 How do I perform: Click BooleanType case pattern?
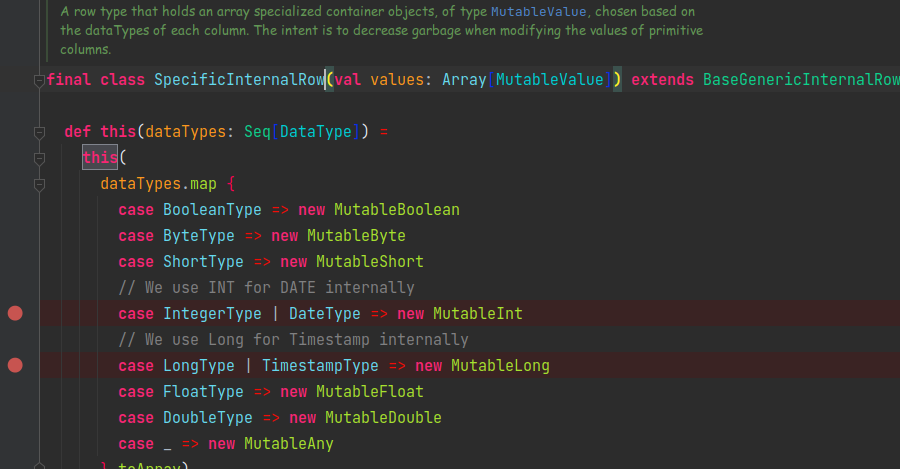tap(212, 210)
